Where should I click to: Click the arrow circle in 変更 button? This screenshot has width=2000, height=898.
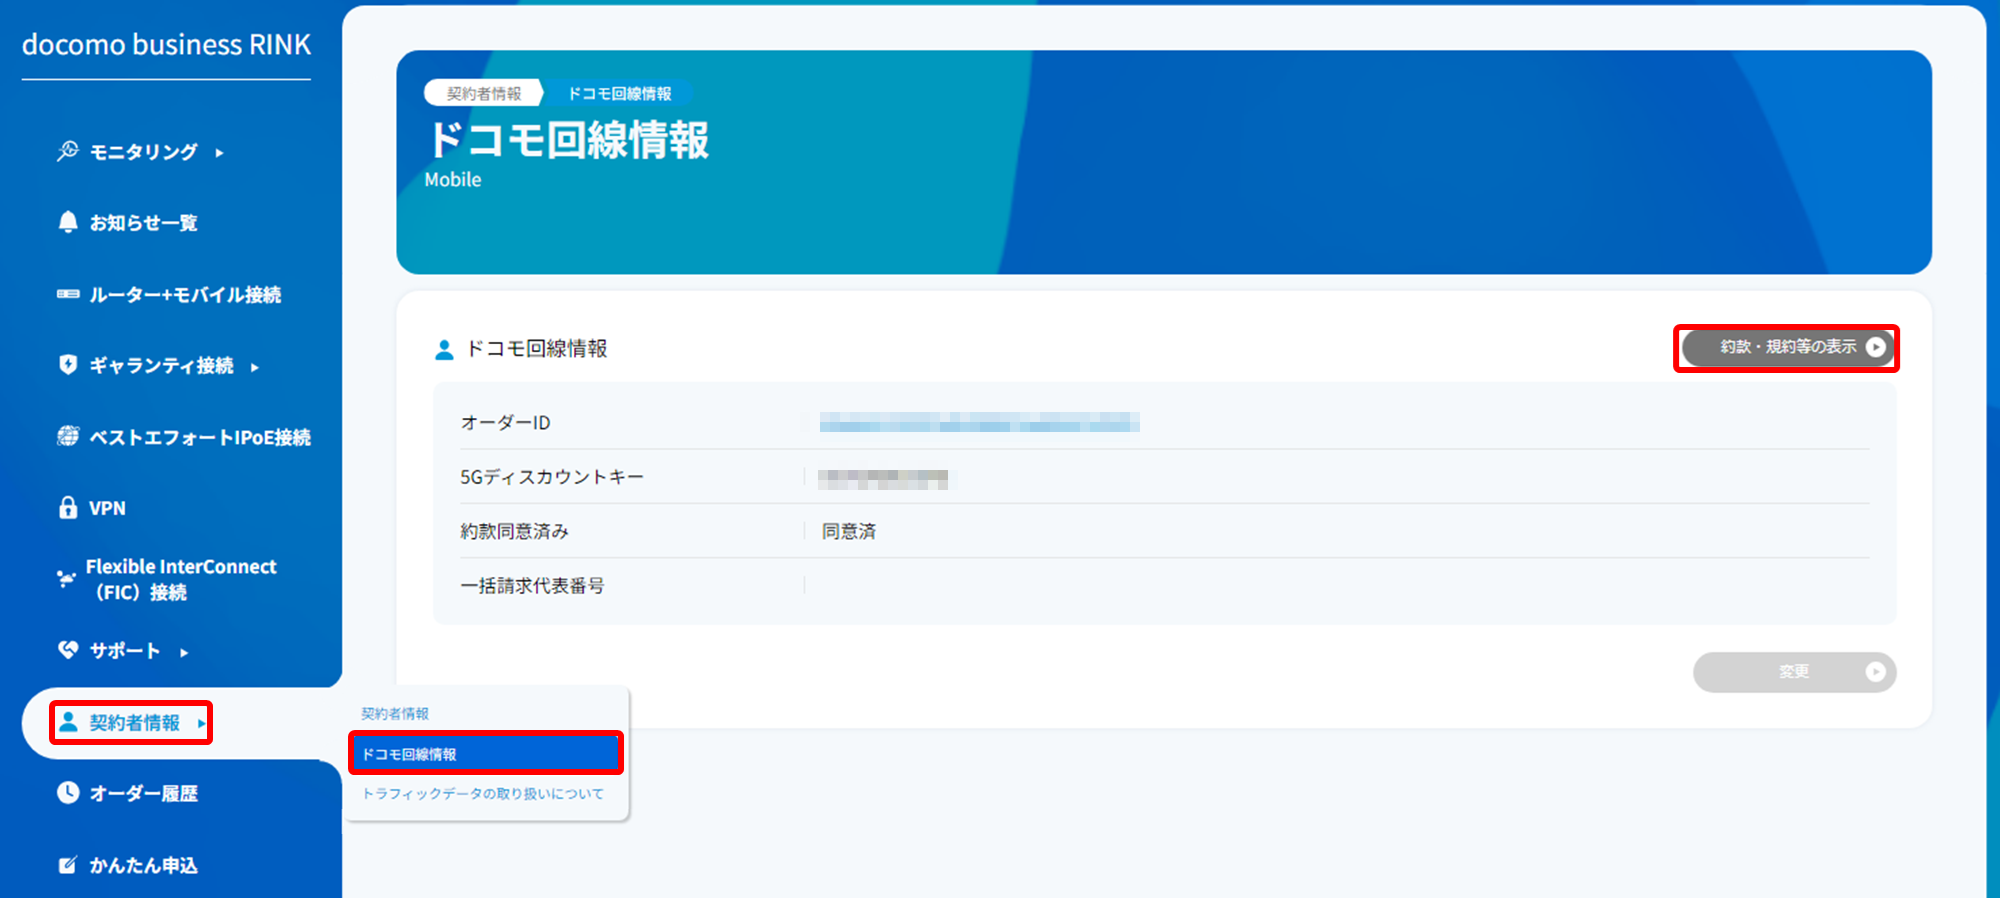coord(1875,672)
